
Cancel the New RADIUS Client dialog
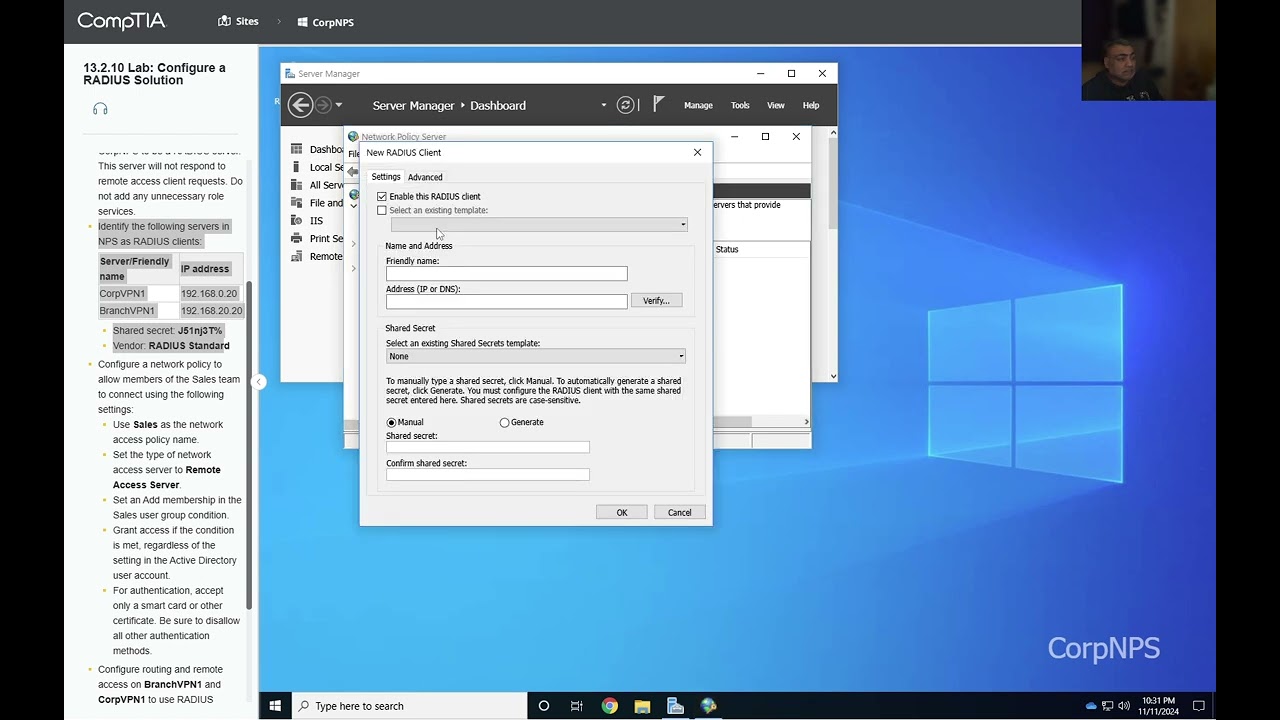680,512
